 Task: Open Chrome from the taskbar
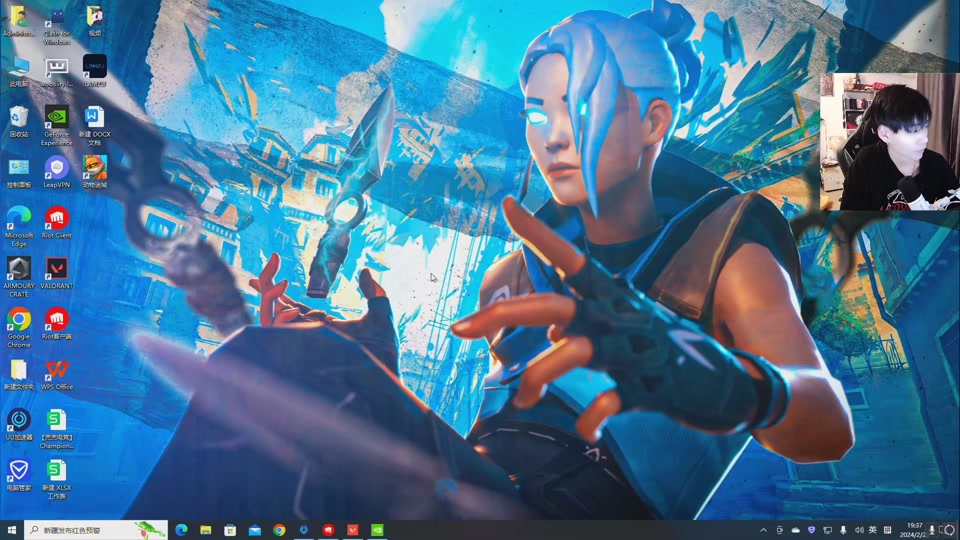(279, 530)
